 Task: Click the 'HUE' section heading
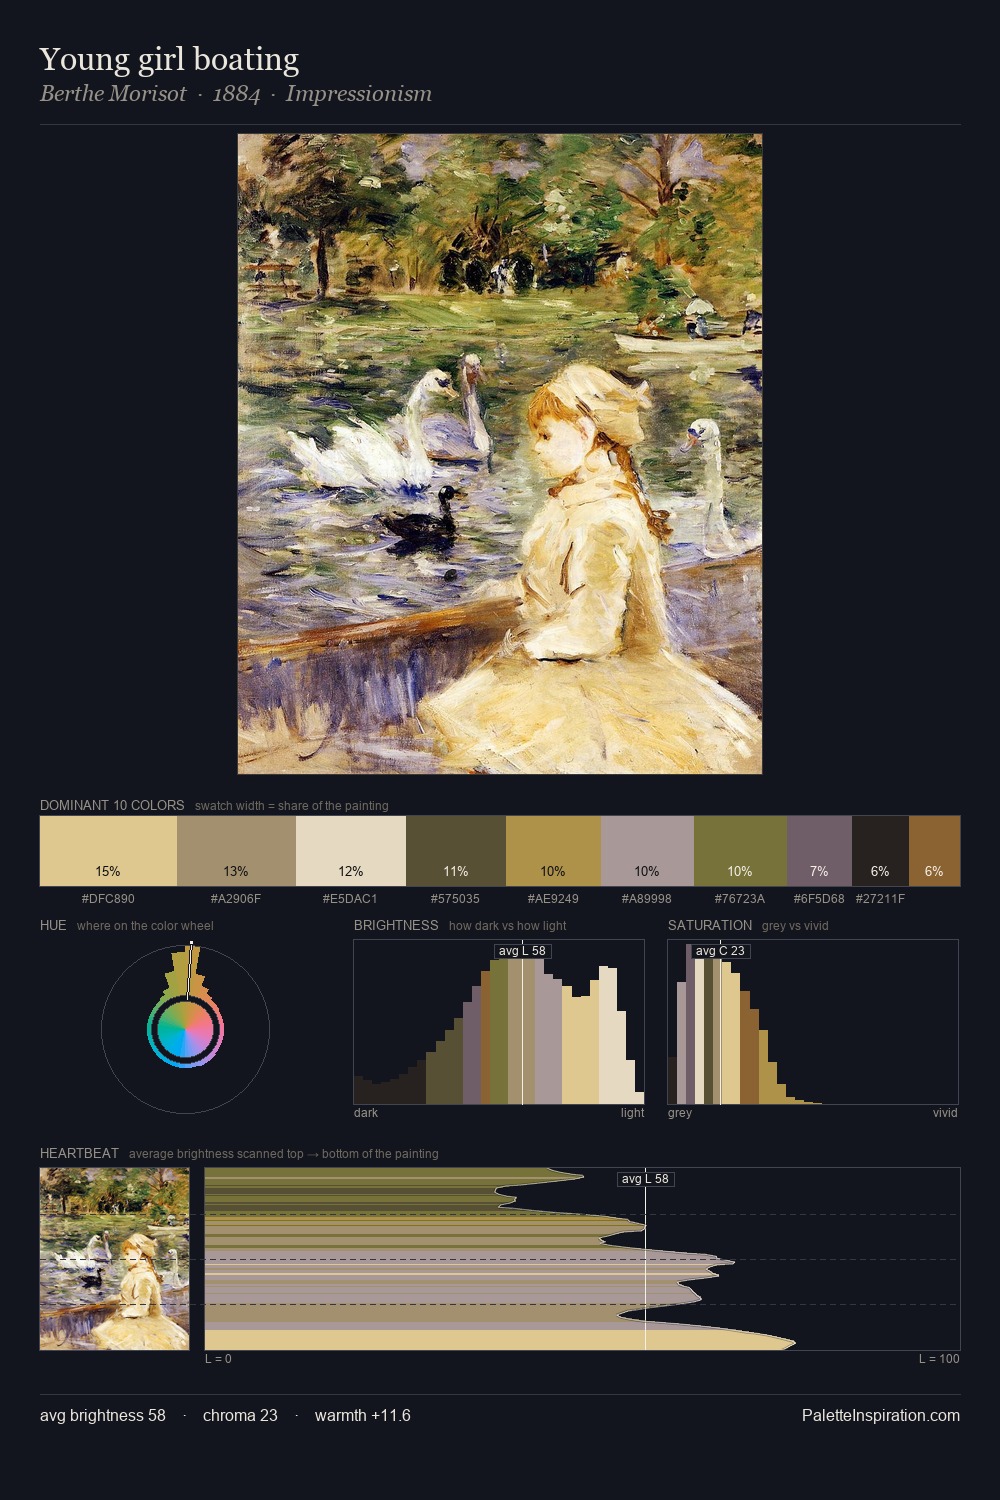(53, 925)
